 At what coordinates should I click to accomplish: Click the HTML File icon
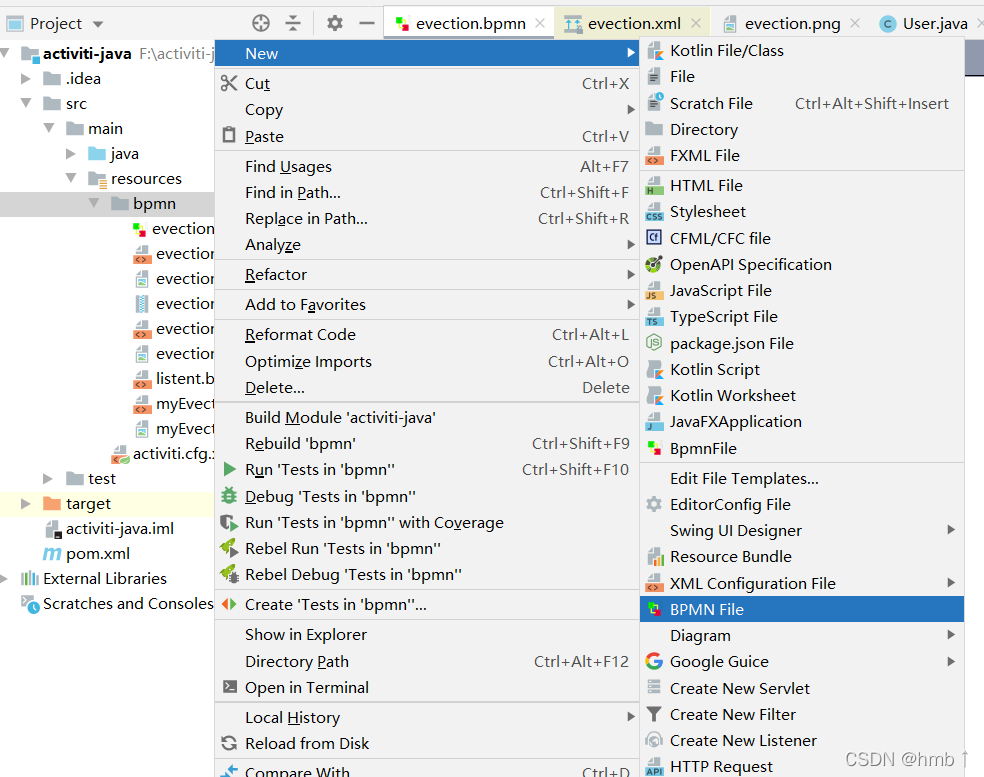(655, 186)
